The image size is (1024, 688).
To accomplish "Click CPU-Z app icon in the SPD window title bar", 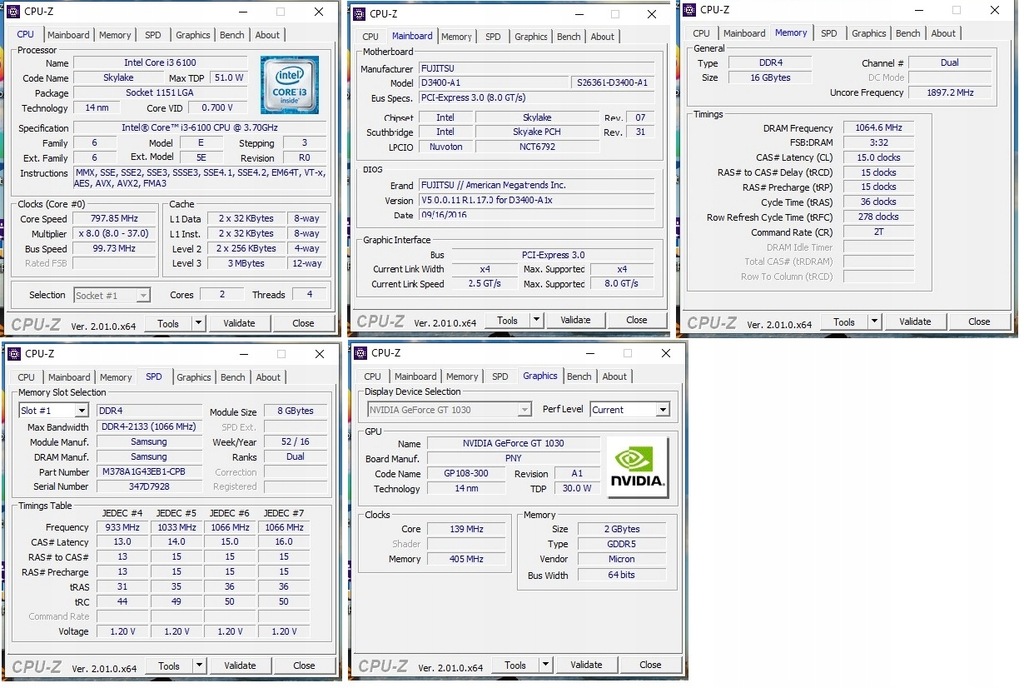I will pos(14,353).
